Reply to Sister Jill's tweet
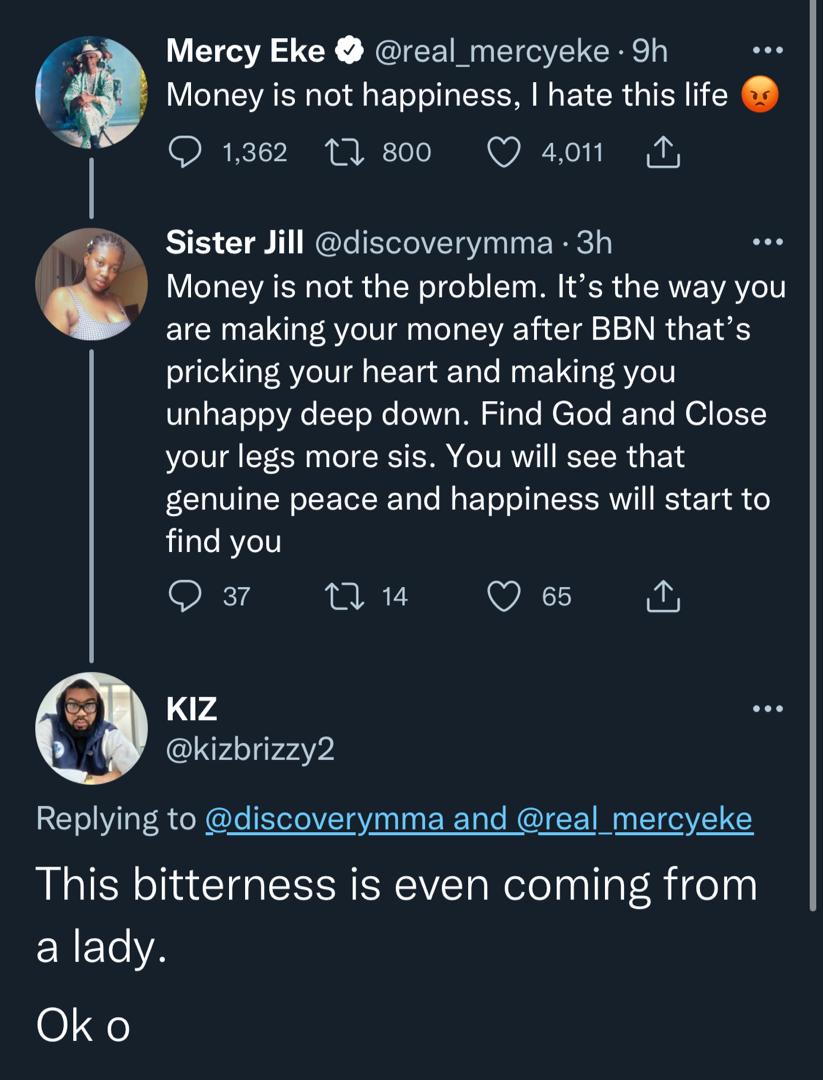This screenshot has height=1080, width=823. click(185, 597)
